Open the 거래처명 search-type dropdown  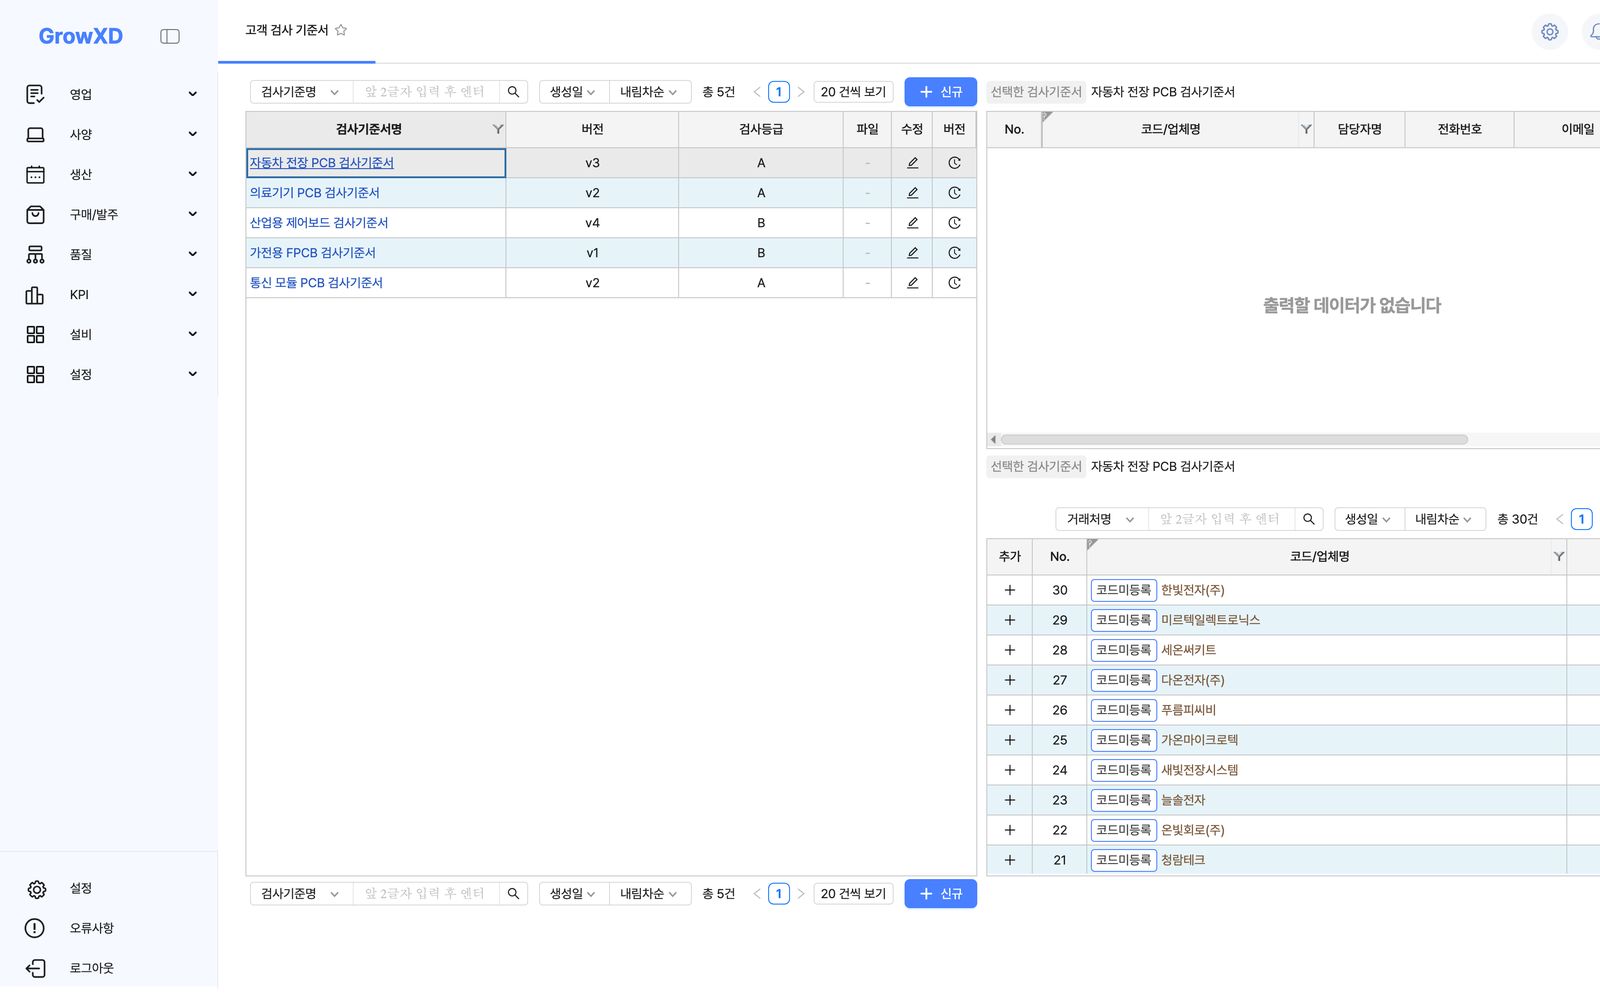tap(1101, 519)
